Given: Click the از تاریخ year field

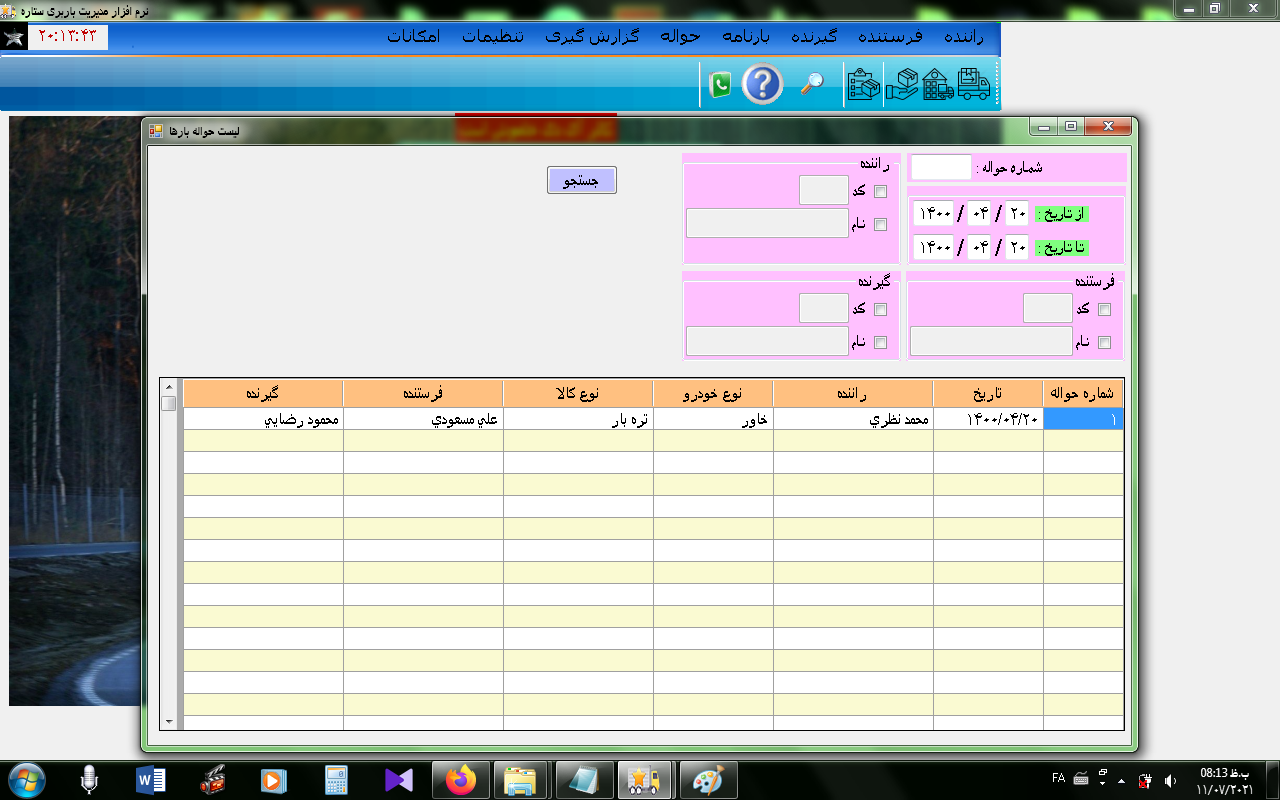Looking at the screenshot, I should 935,214.
